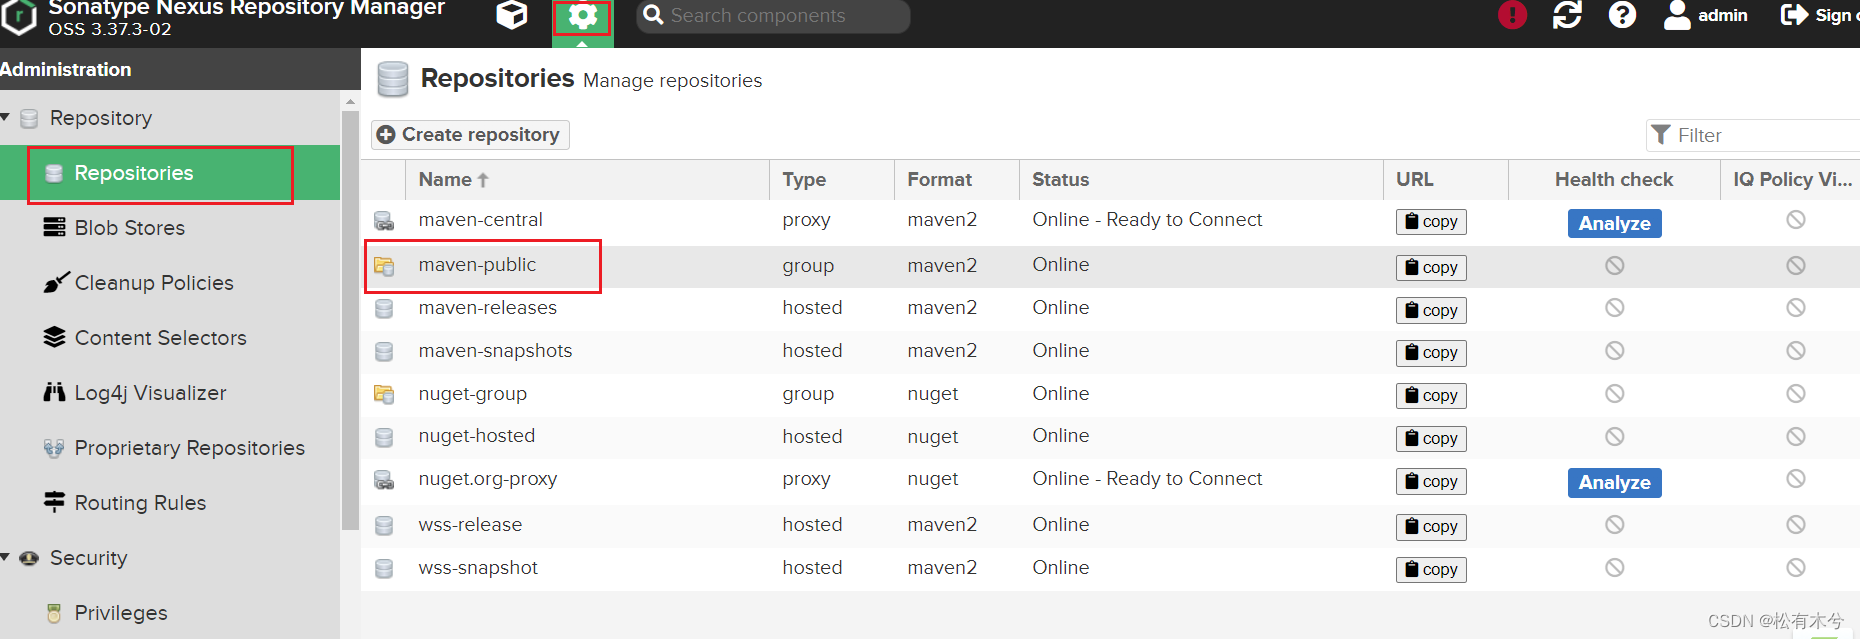This screenshot has width=1860, height=639.
Task: Click the maven-central proxy repository icon
Action: click(x=384, y=221)
